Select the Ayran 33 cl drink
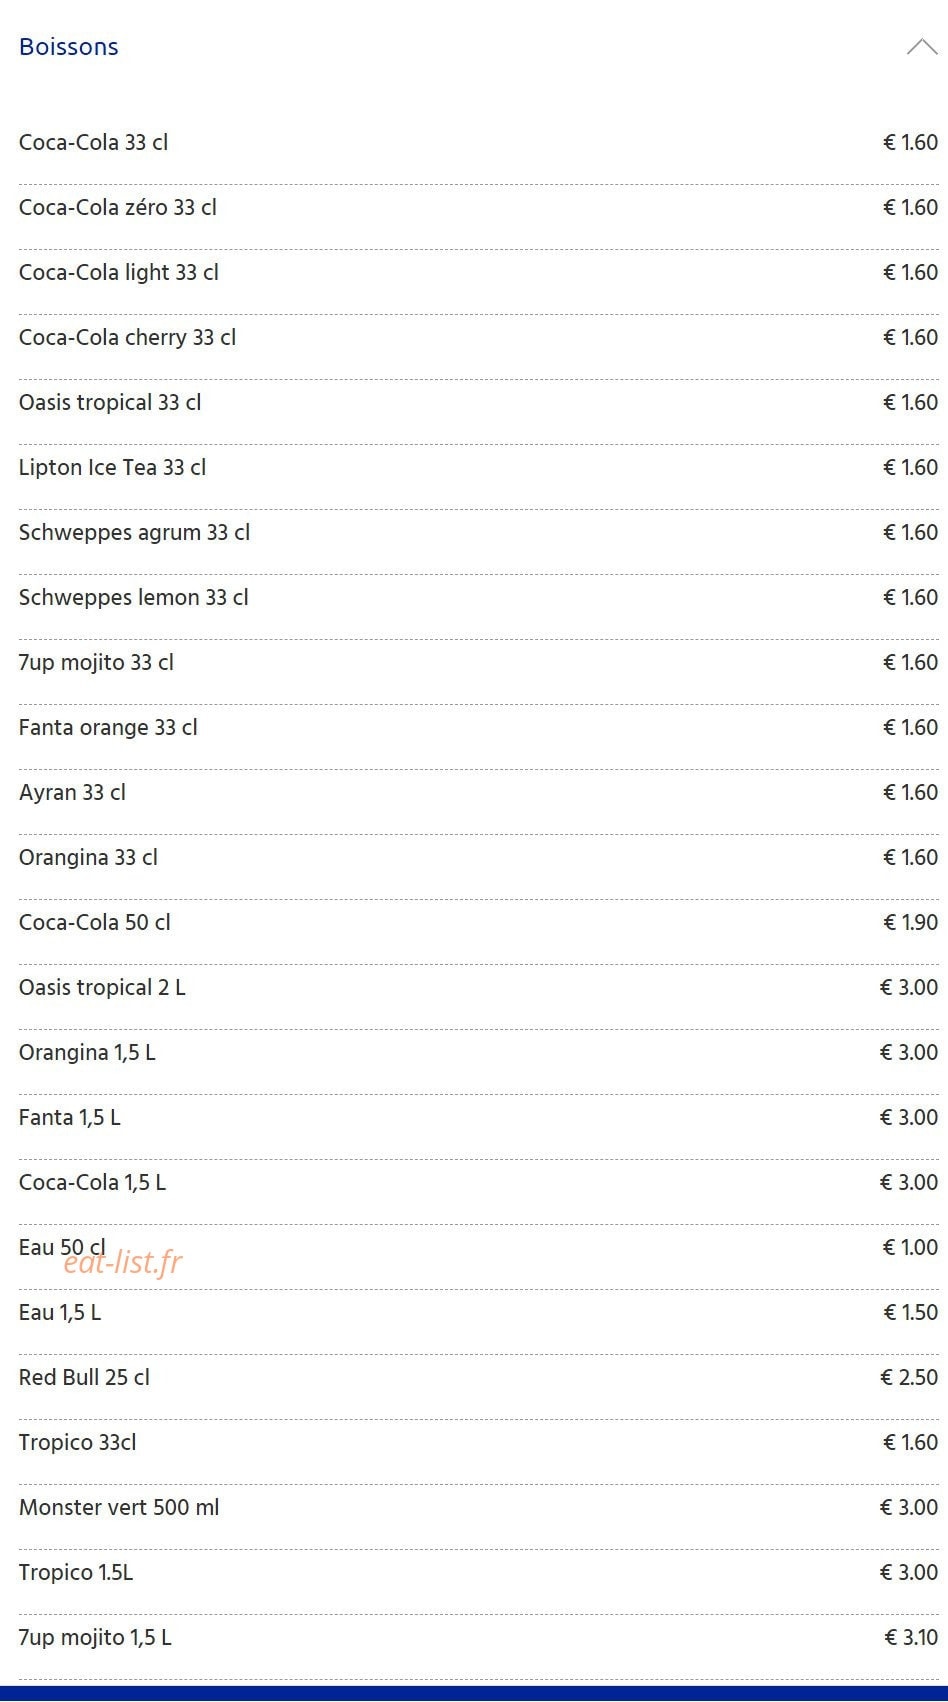Viewport: 948px width, 1702px height. [478, 793]
